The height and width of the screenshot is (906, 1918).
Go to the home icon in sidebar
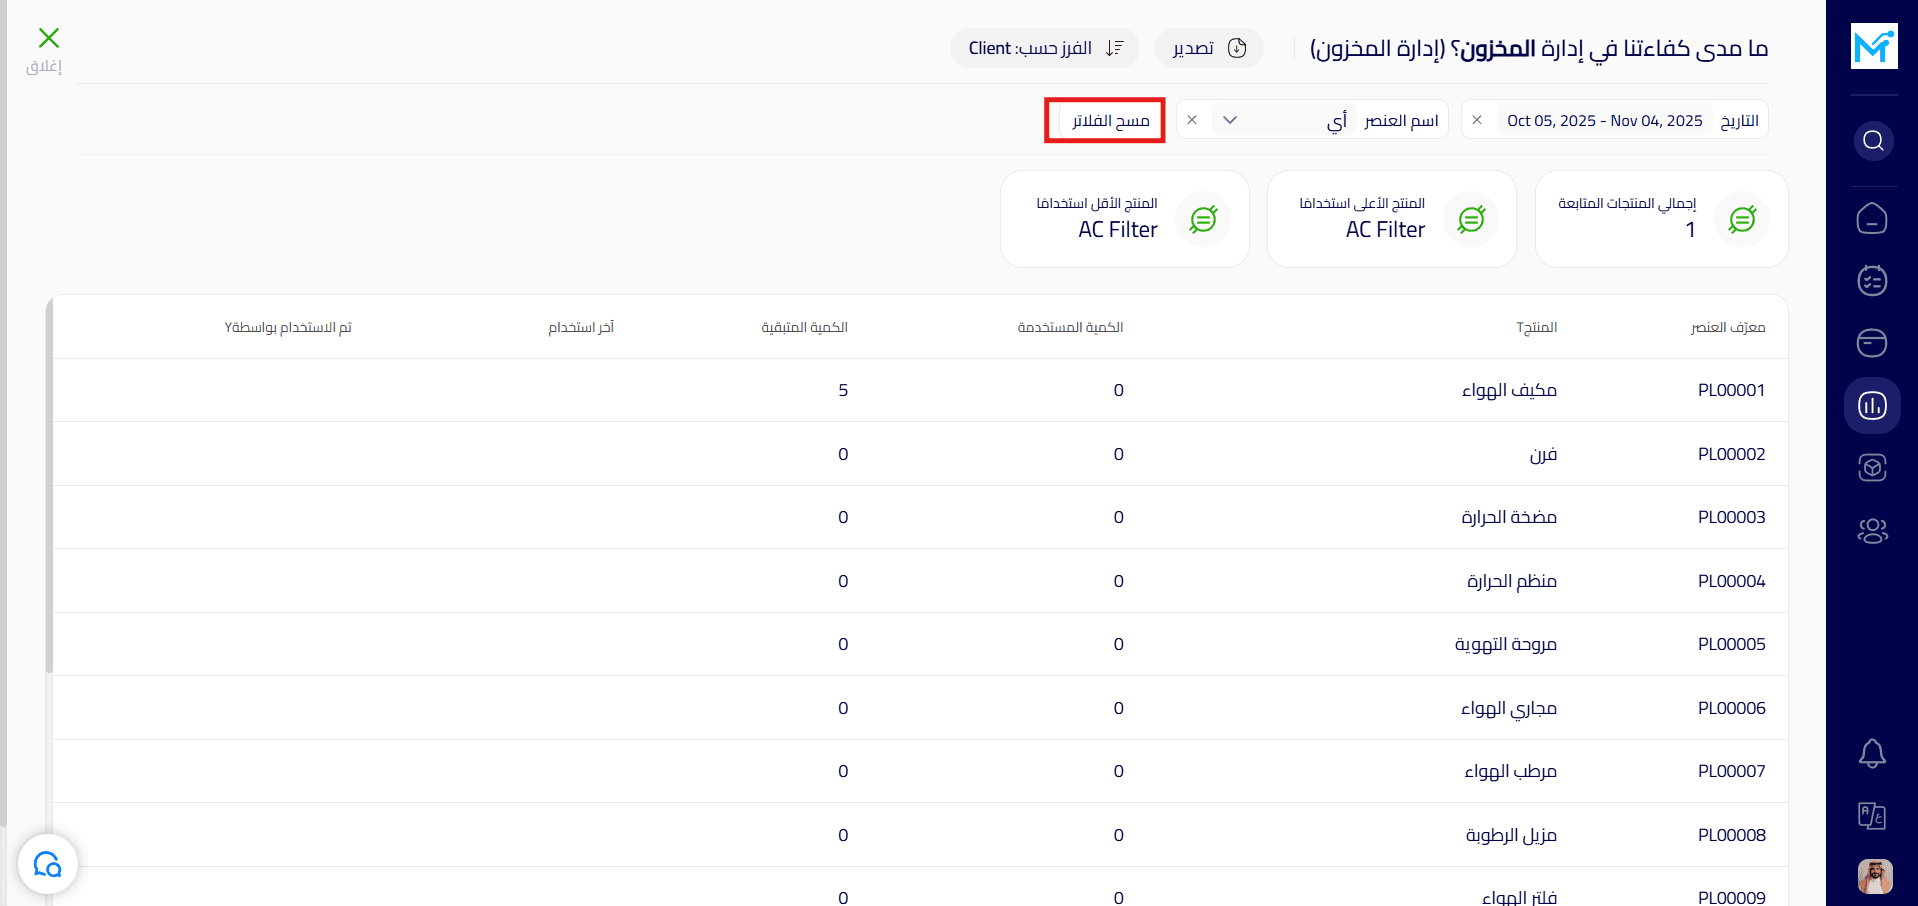1872,218
